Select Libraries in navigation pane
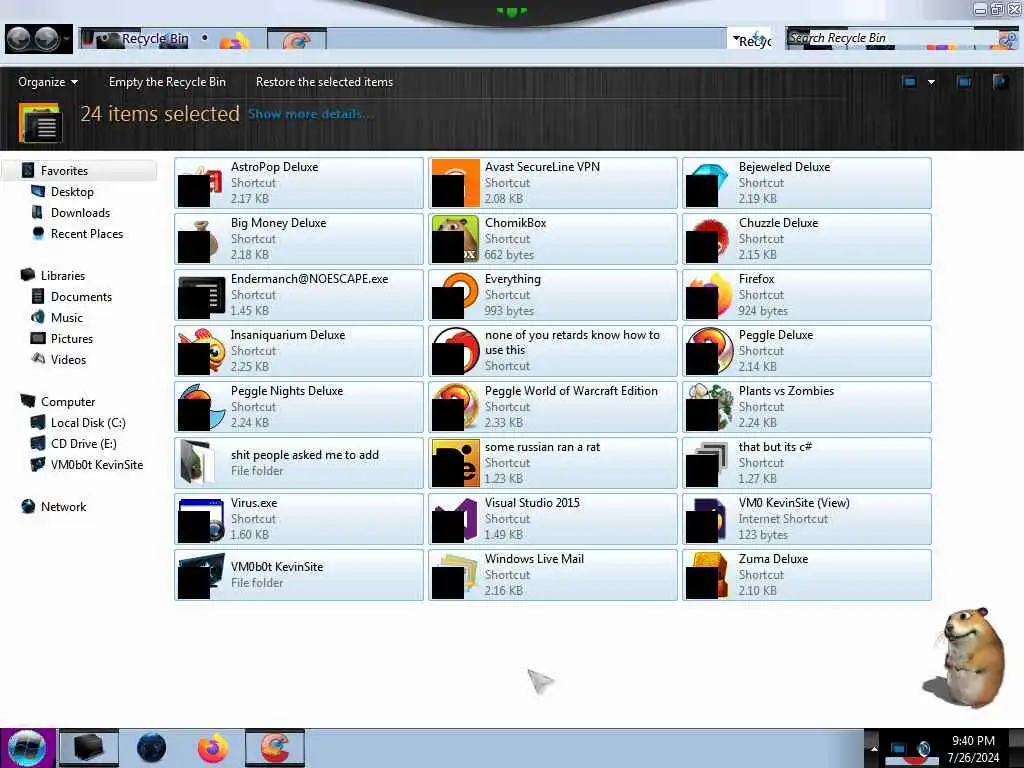The width and height of the screenshot is (1024, 768). (x=63, y=276)
